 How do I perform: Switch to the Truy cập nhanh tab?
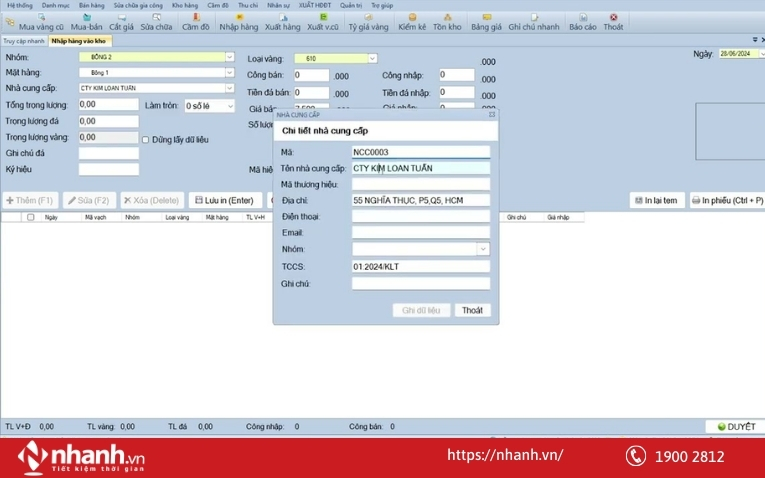click(23, 41)
